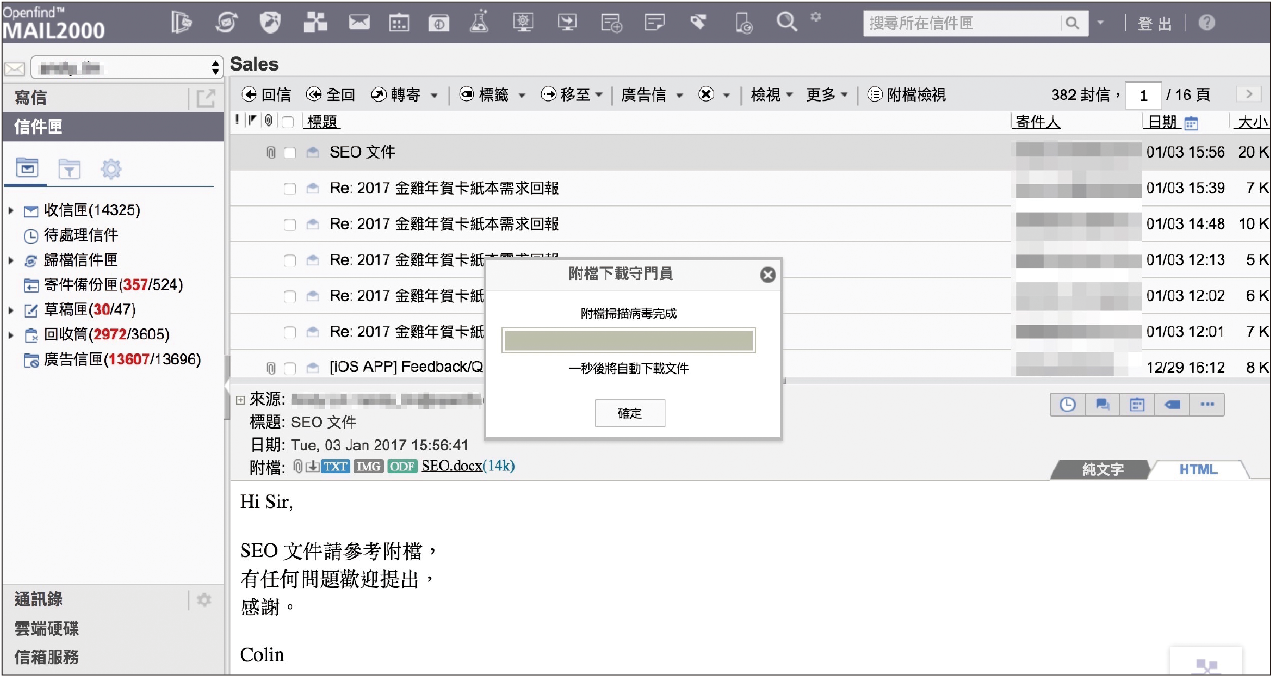The width and height of the screenshot is (1273, 679).
Task: Open the folder settings gear icon in sidebar
Action: coord(111,169)
